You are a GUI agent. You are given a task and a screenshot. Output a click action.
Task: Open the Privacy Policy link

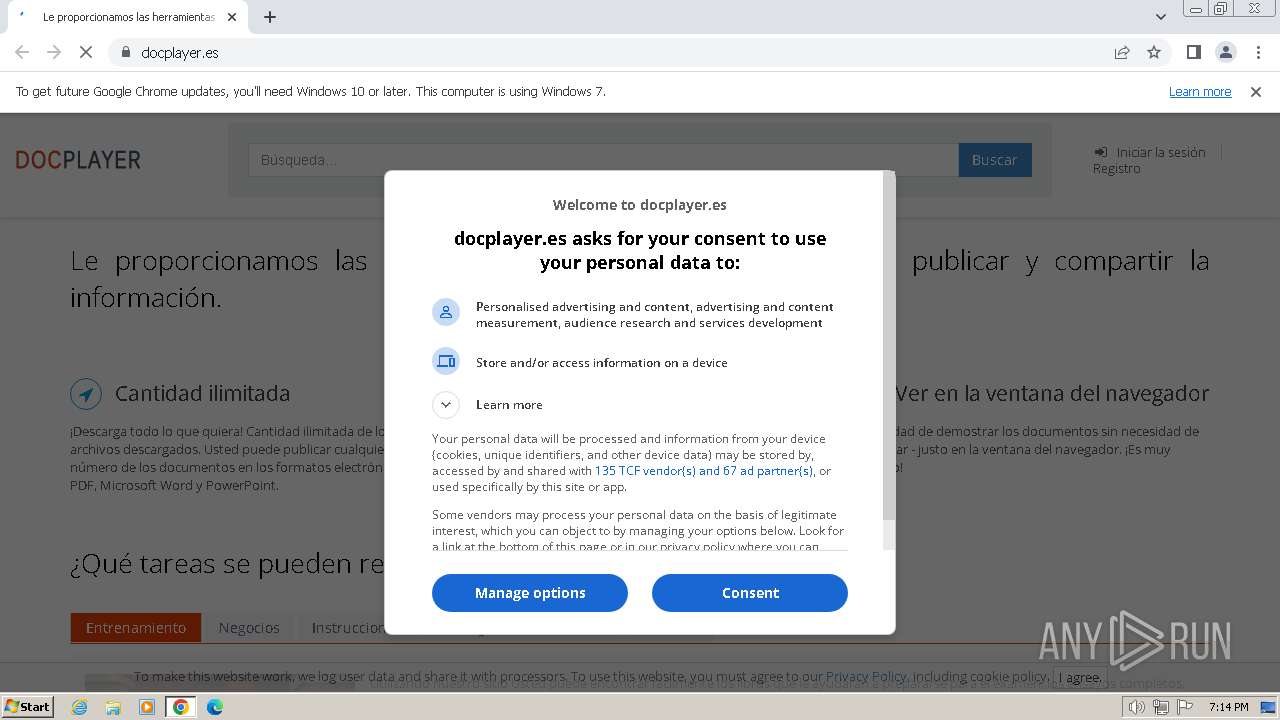[866, 677]
